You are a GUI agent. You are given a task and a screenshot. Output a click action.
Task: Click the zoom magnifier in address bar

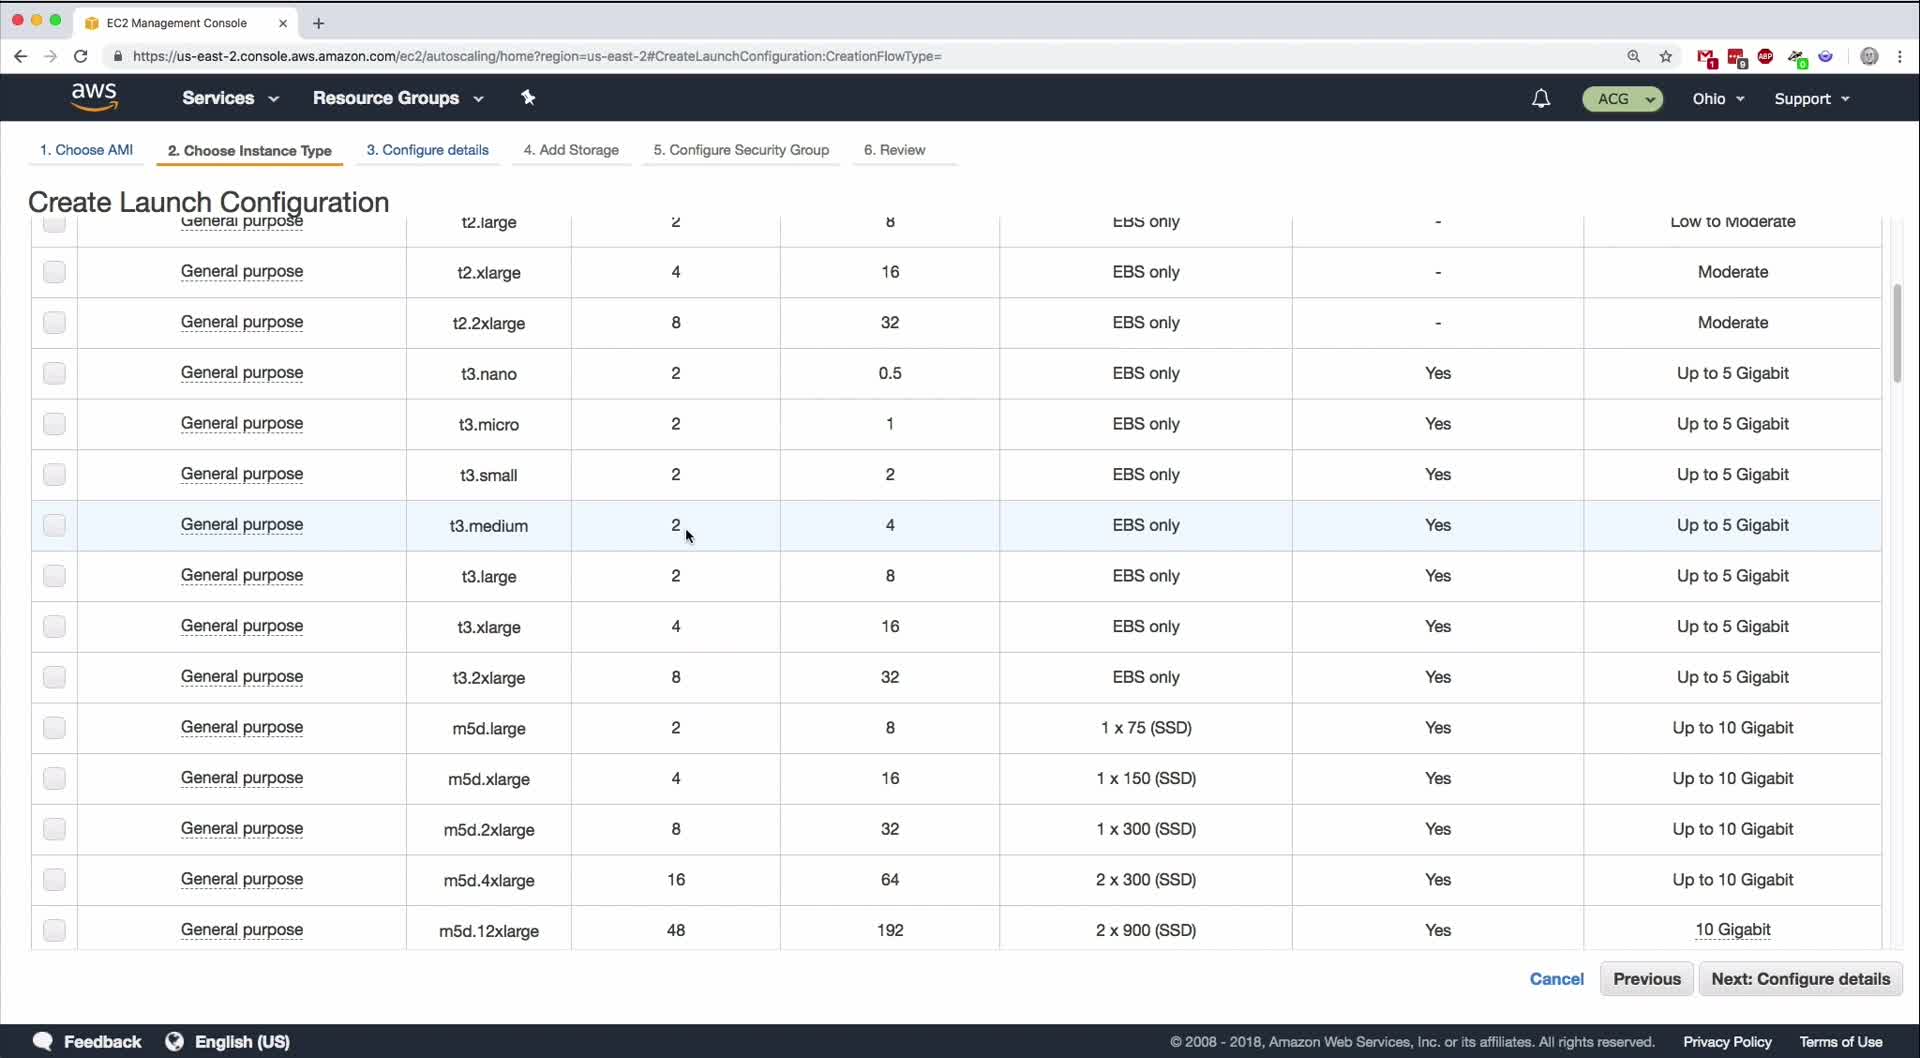(x=1634, y=56)
